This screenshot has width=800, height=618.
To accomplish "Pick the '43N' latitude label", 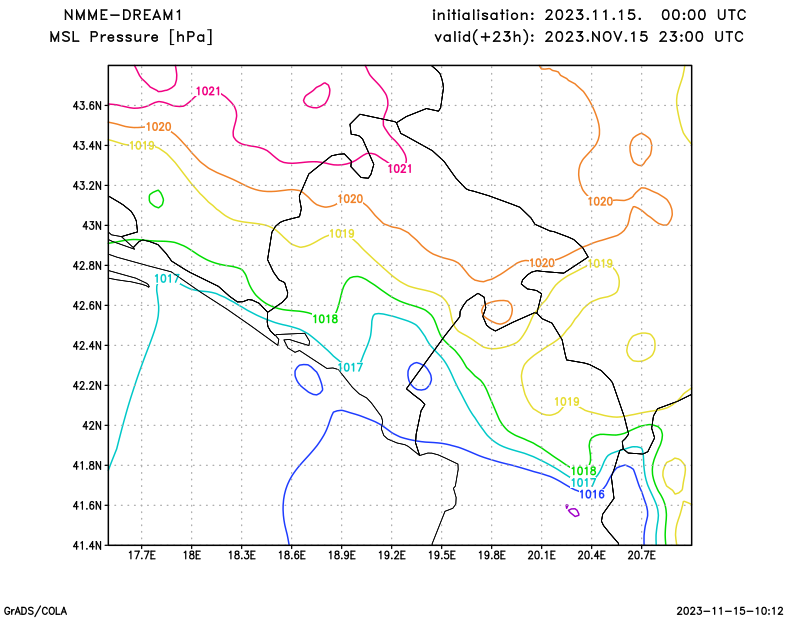I will [x=92, y=226].
